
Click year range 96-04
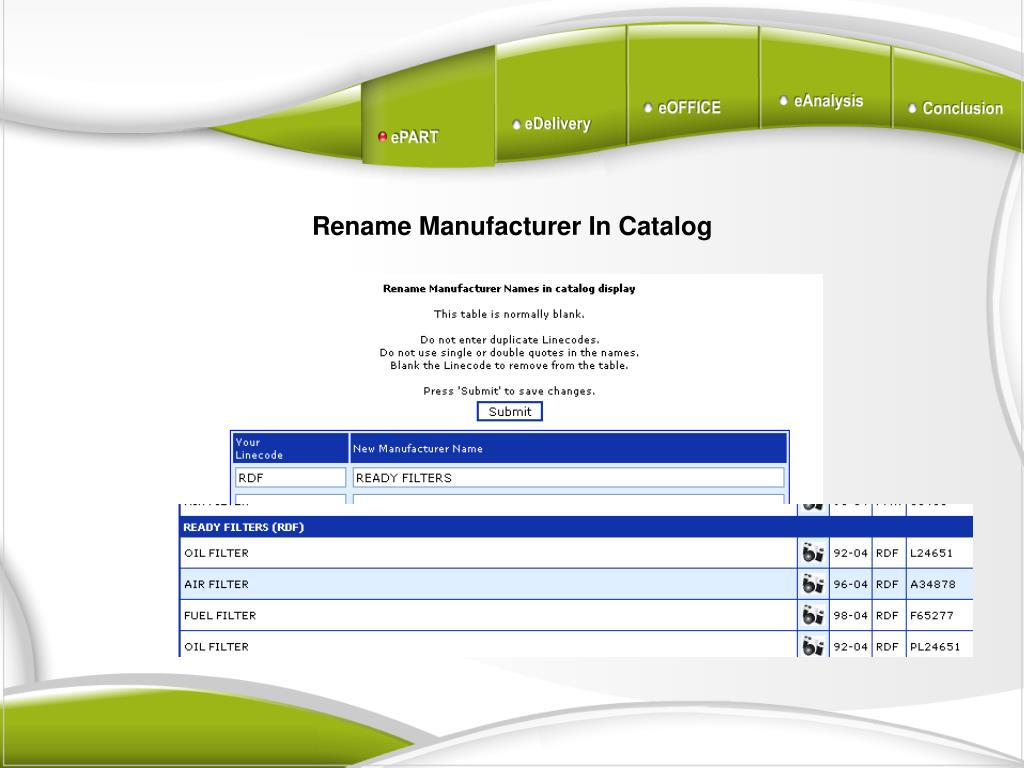[850, 584]
